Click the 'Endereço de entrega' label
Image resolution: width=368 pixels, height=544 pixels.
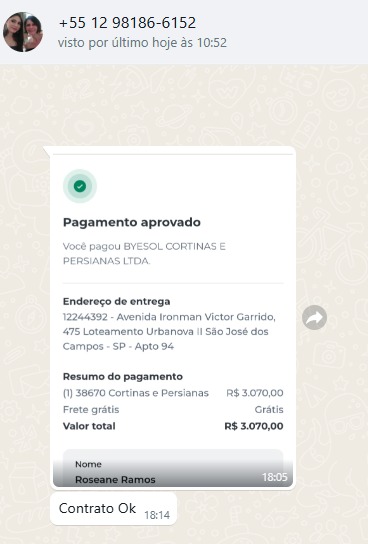click(117, 301)
